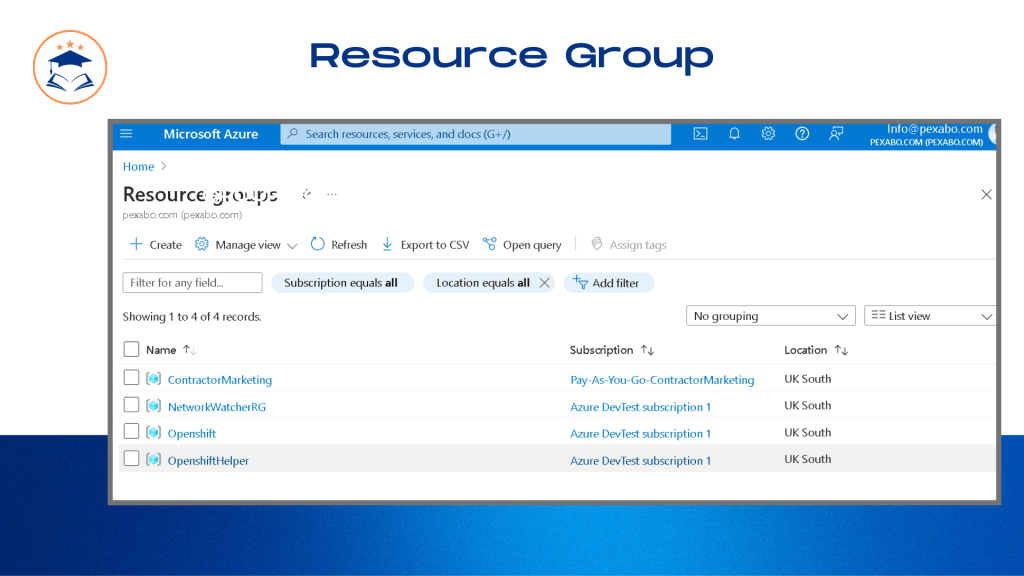Viewport: 1024px width, 576px height.
Task: Click the Microsoft Azure title
Action: (x=210, y=134)
